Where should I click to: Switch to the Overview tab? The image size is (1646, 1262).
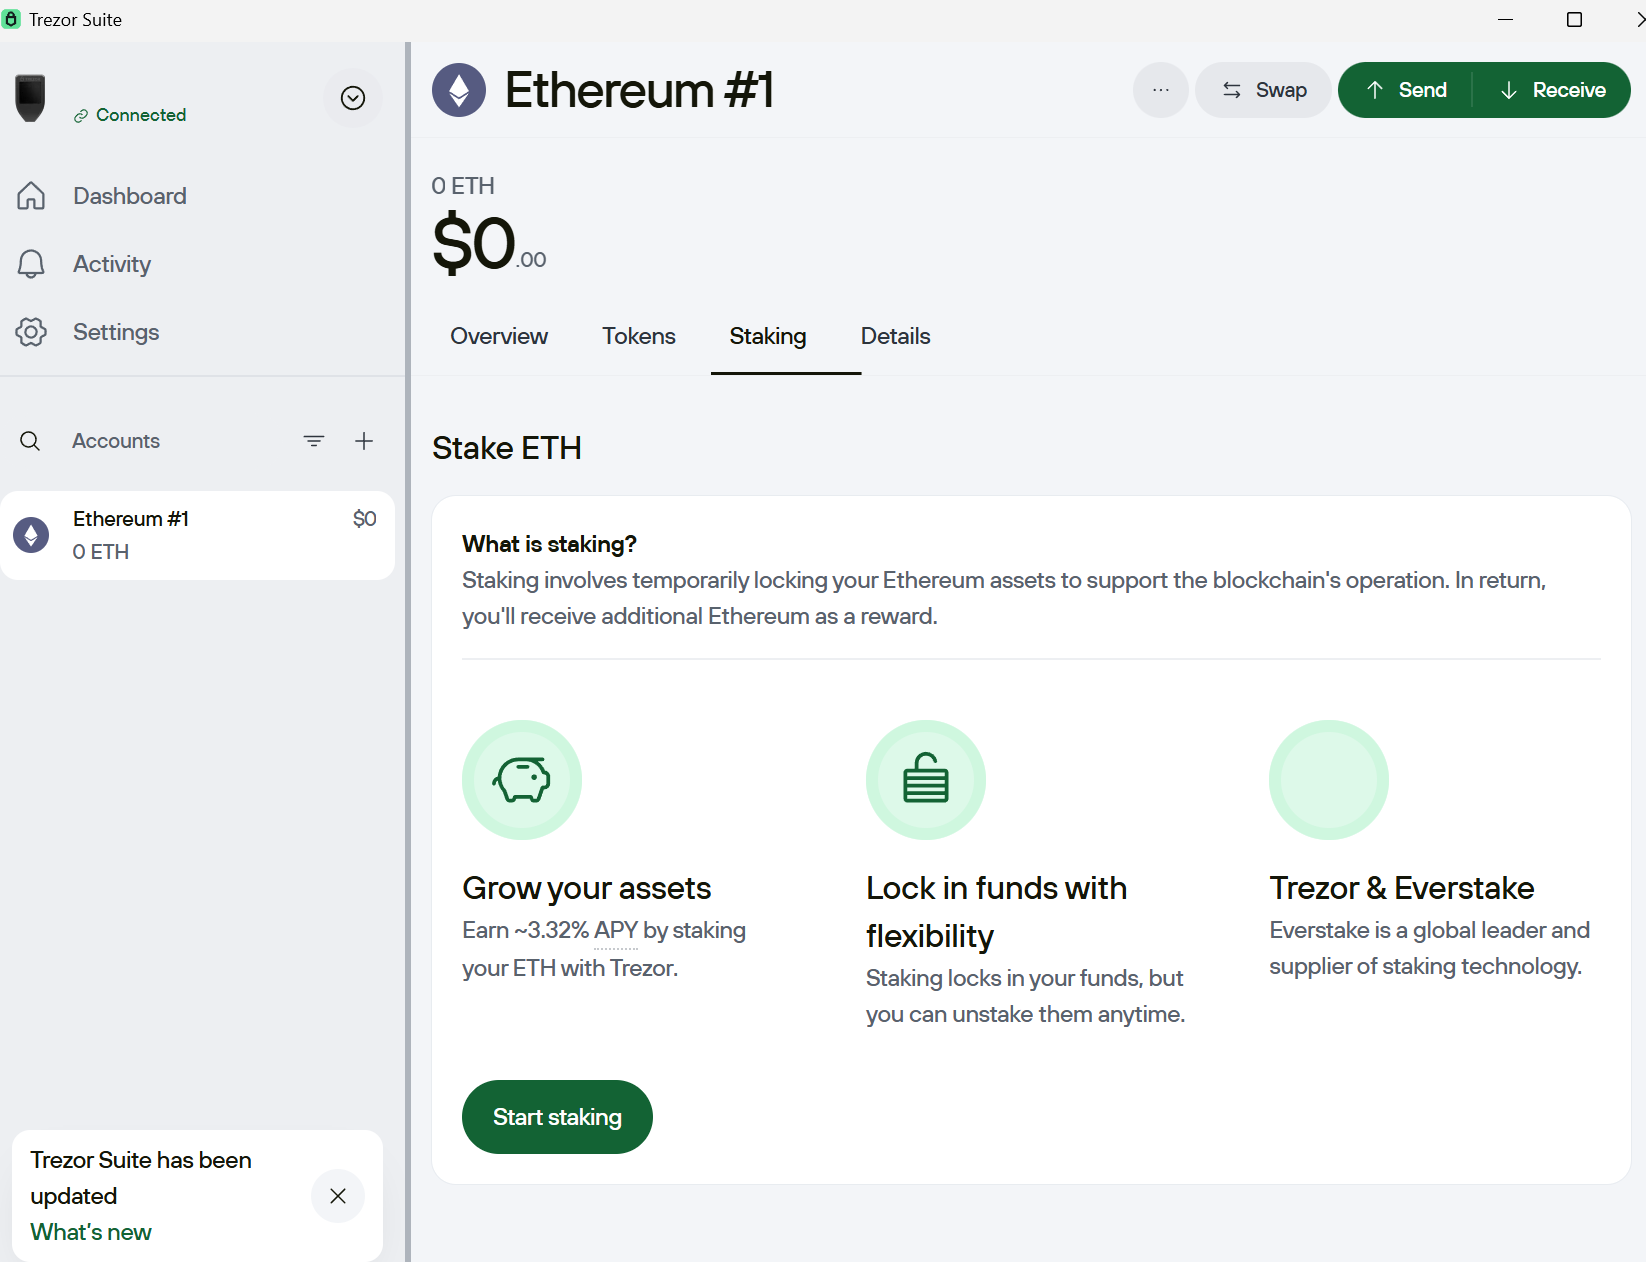pos(499,336)
